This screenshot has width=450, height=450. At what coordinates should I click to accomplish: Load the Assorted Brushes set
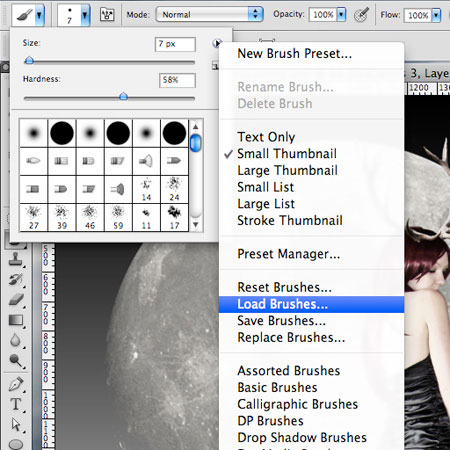click(x=311, y=371)
